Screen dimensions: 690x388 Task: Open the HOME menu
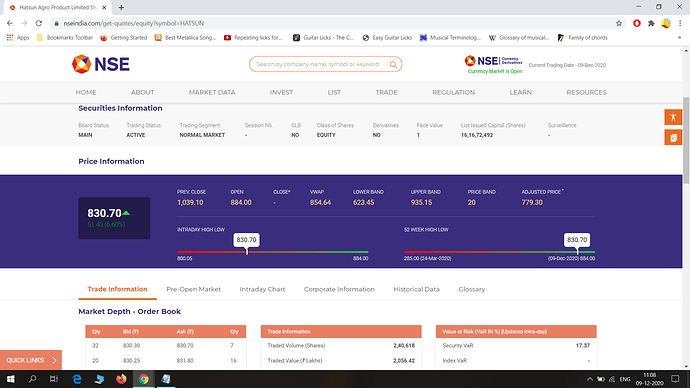[86, 92]
